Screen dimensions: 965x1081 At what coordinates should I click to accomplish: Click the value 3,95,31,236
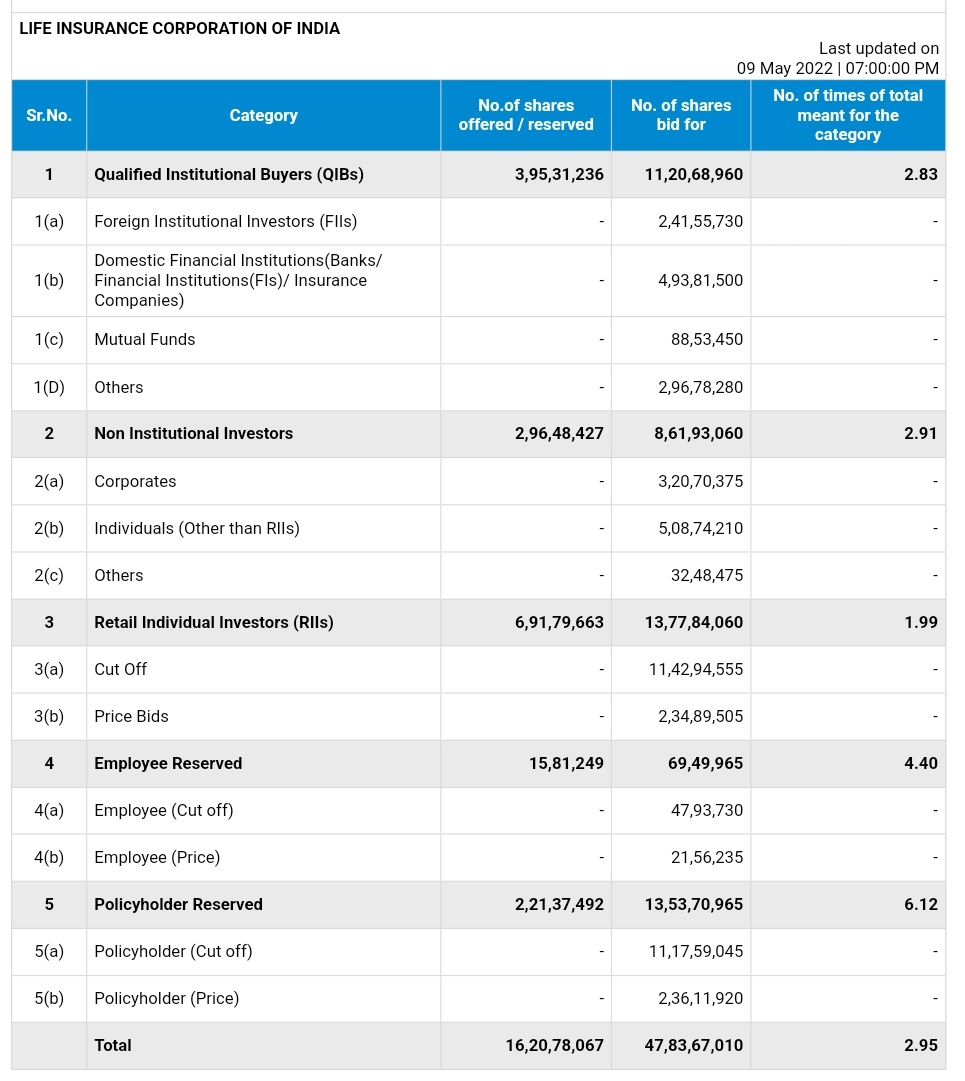tap(559, 174)
